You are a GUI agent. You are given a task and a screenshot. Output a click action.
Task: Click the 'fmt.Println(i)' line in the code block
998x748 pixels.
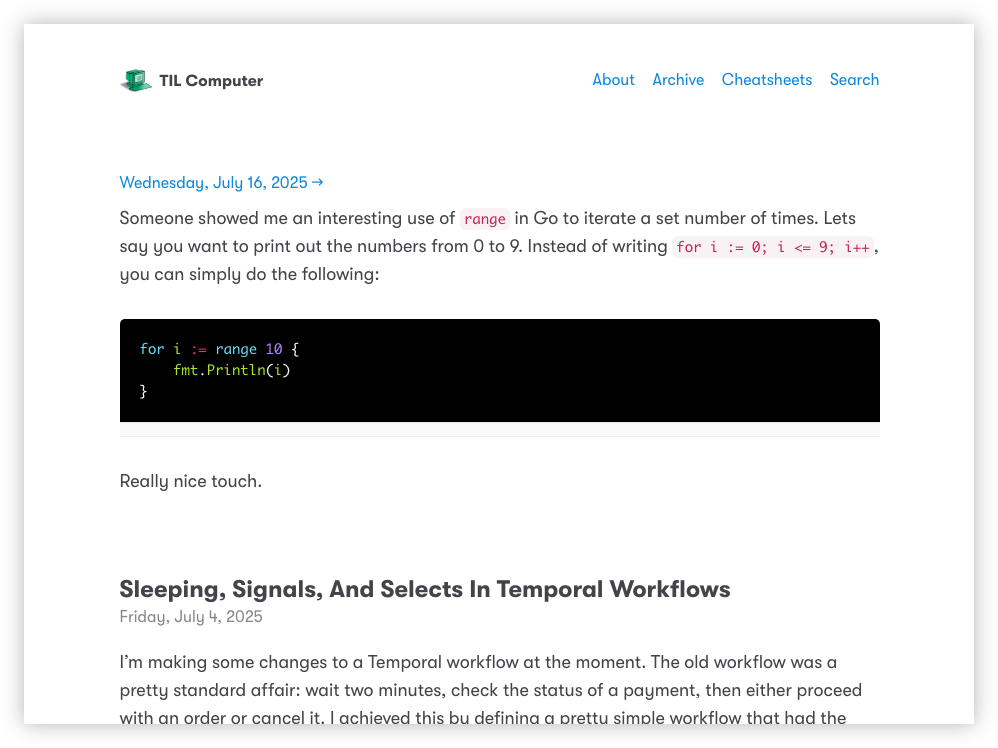coord(232,370)
